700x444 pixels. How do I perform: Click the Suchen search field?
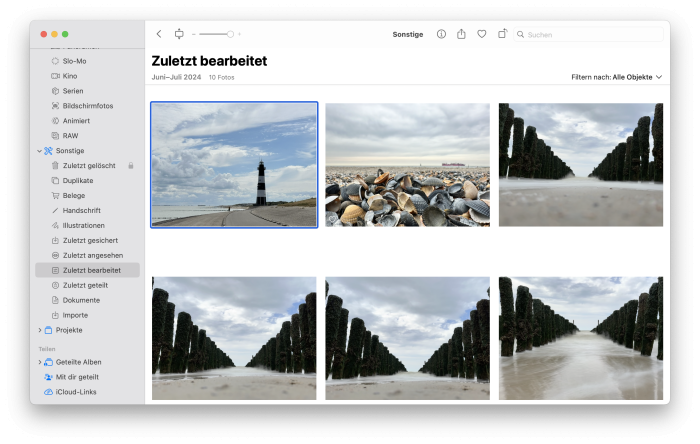click(588, 34)
